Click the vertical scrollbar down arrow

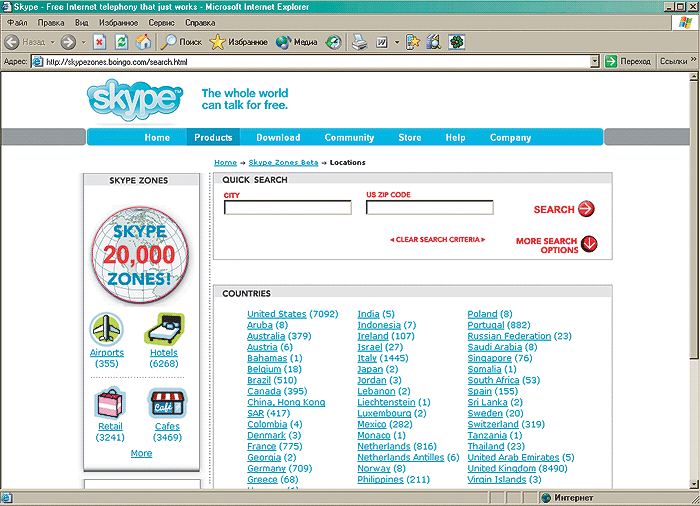(693, 484)
